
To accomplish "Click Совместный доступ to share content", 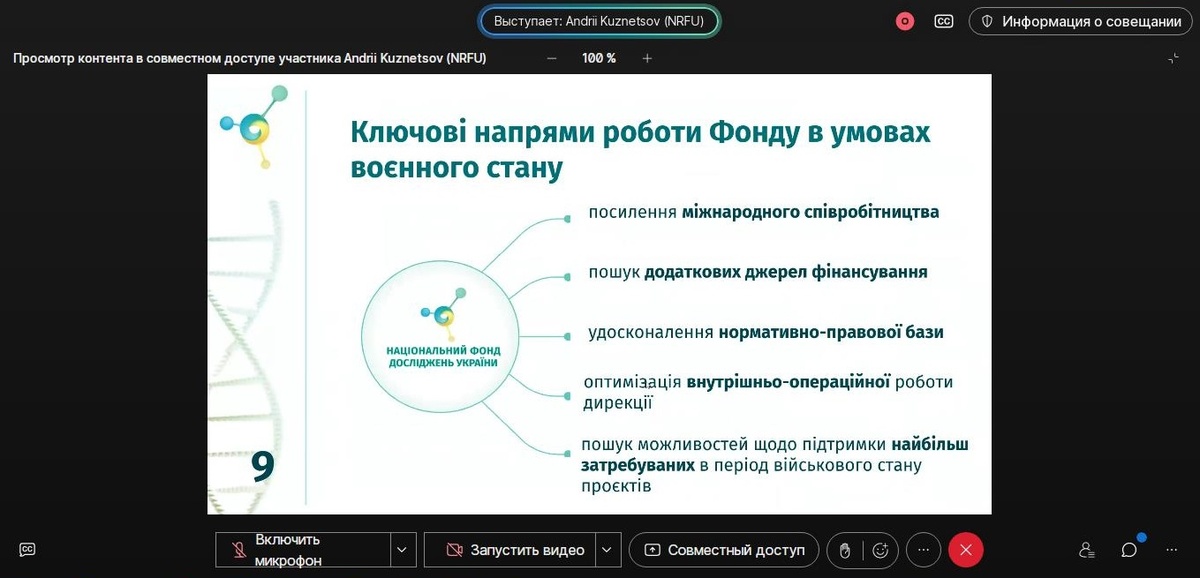I will pos(724,550).
